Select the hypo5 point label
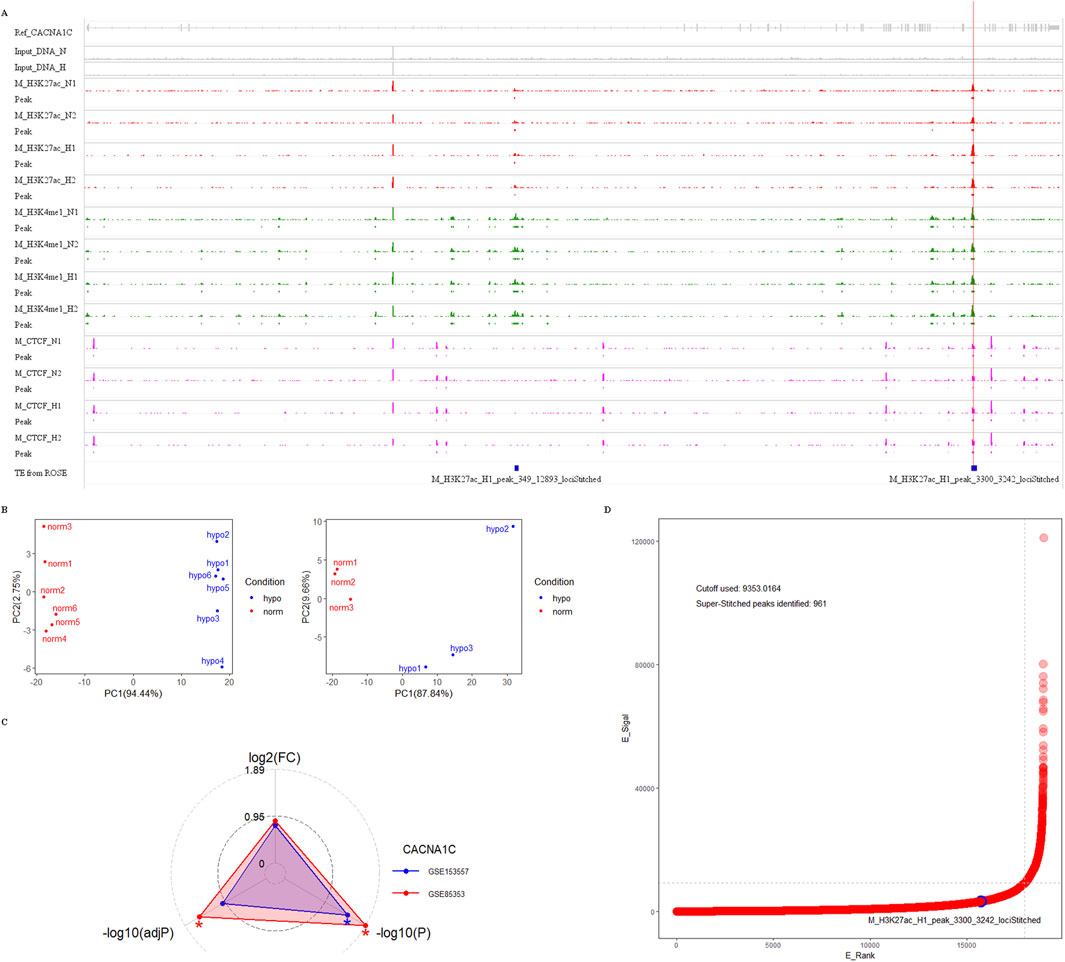This screenshot has height=962, width=1065. (218, 588)
